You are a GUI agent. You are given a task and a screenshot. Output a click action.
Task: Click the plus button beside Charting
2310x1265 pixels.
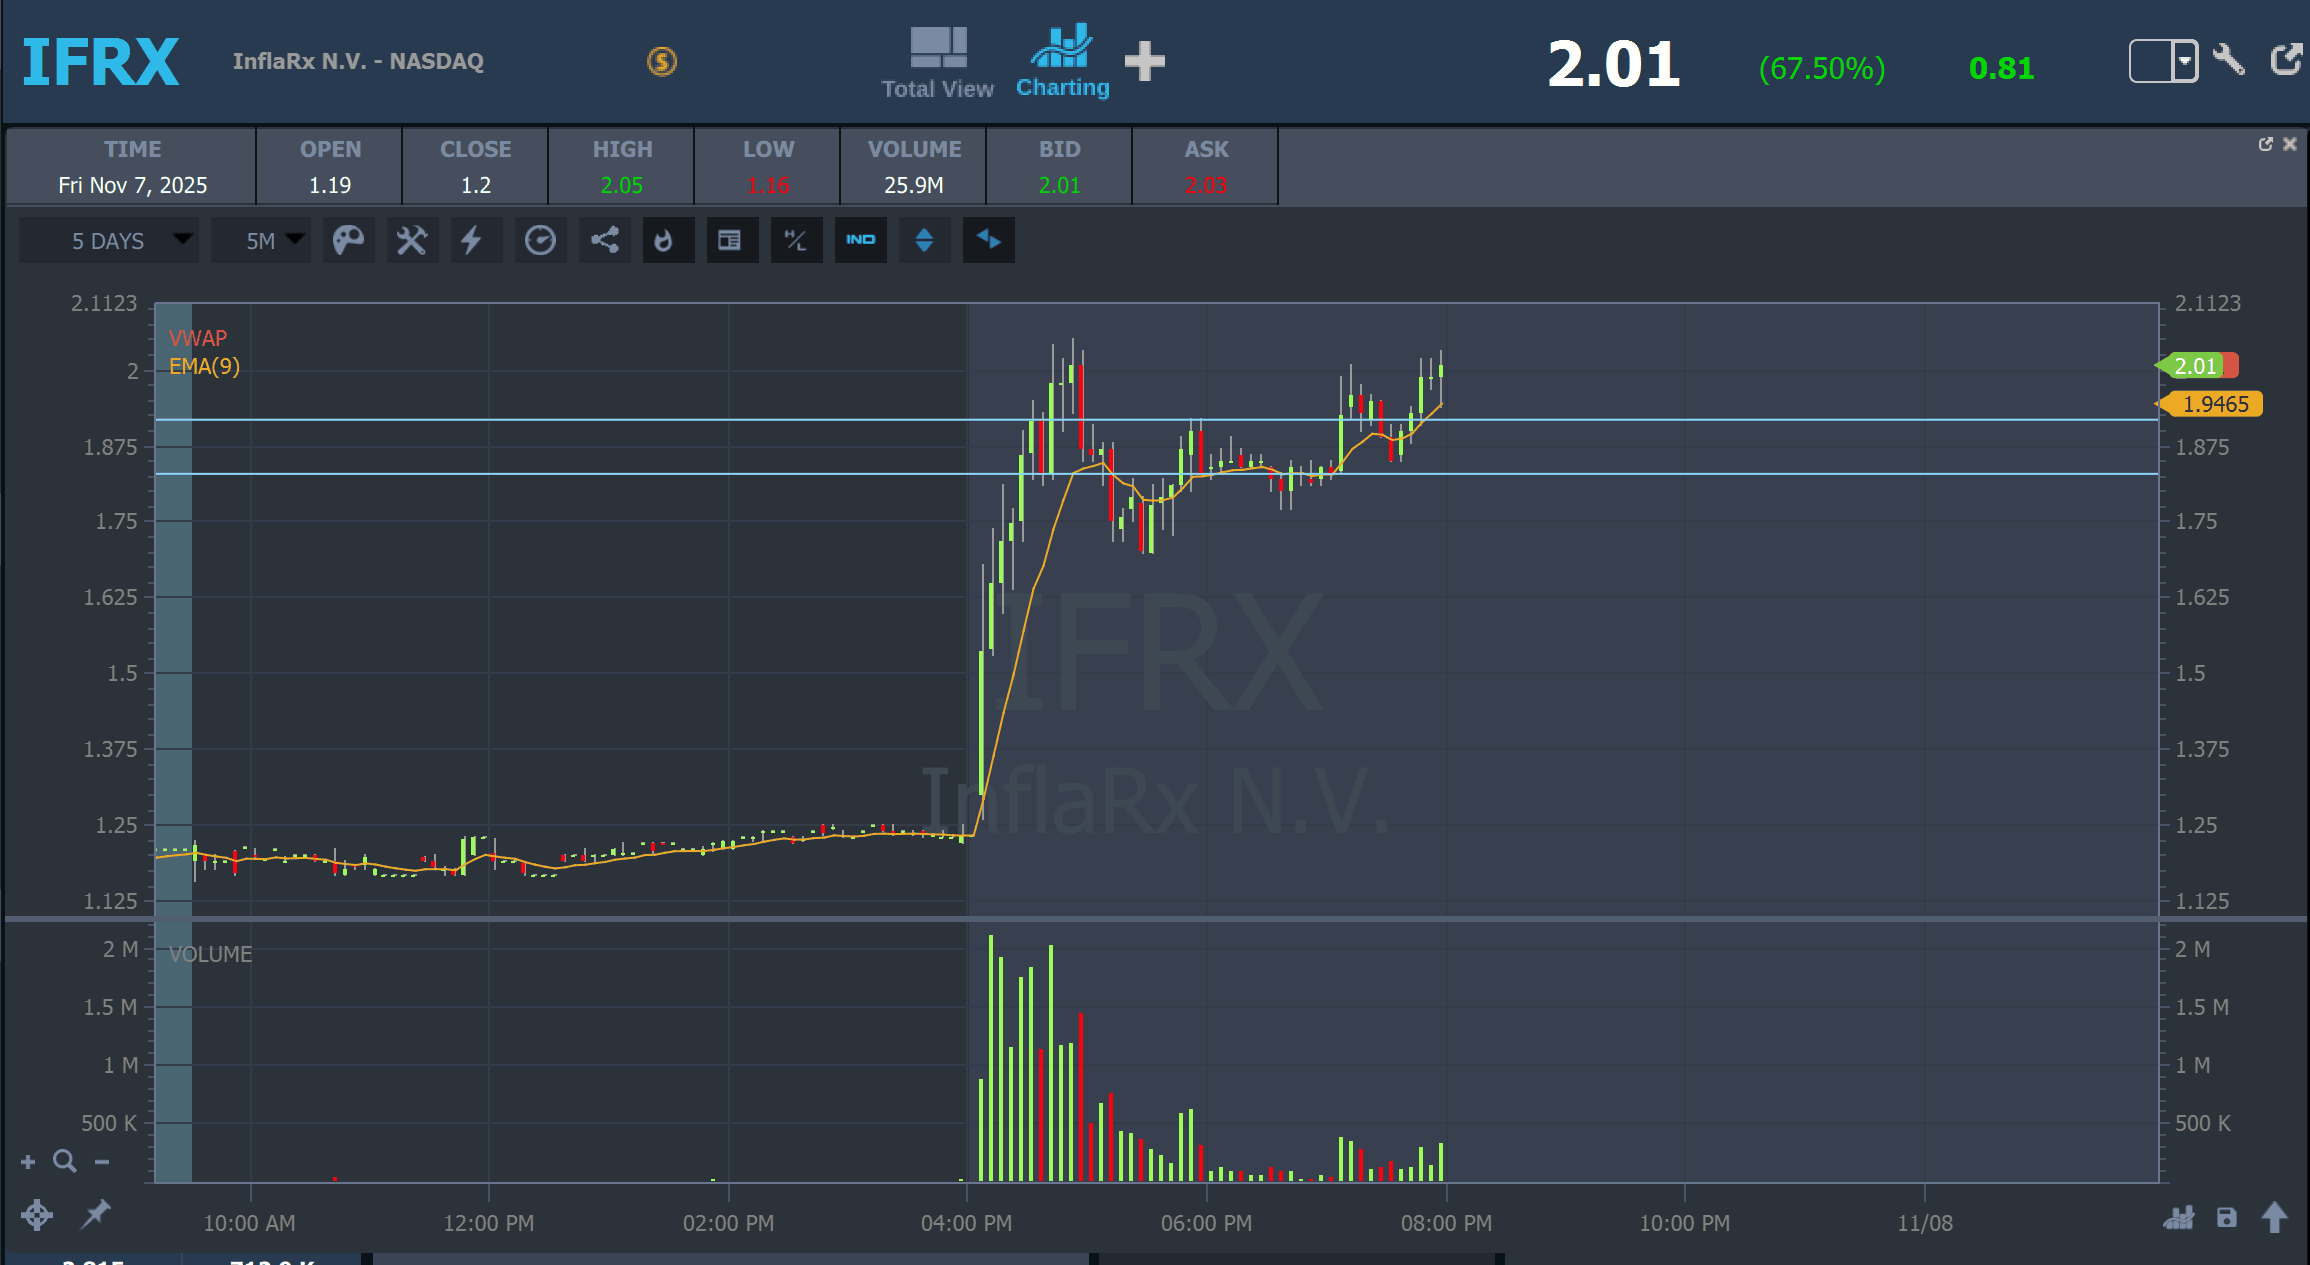point(1145,62)
